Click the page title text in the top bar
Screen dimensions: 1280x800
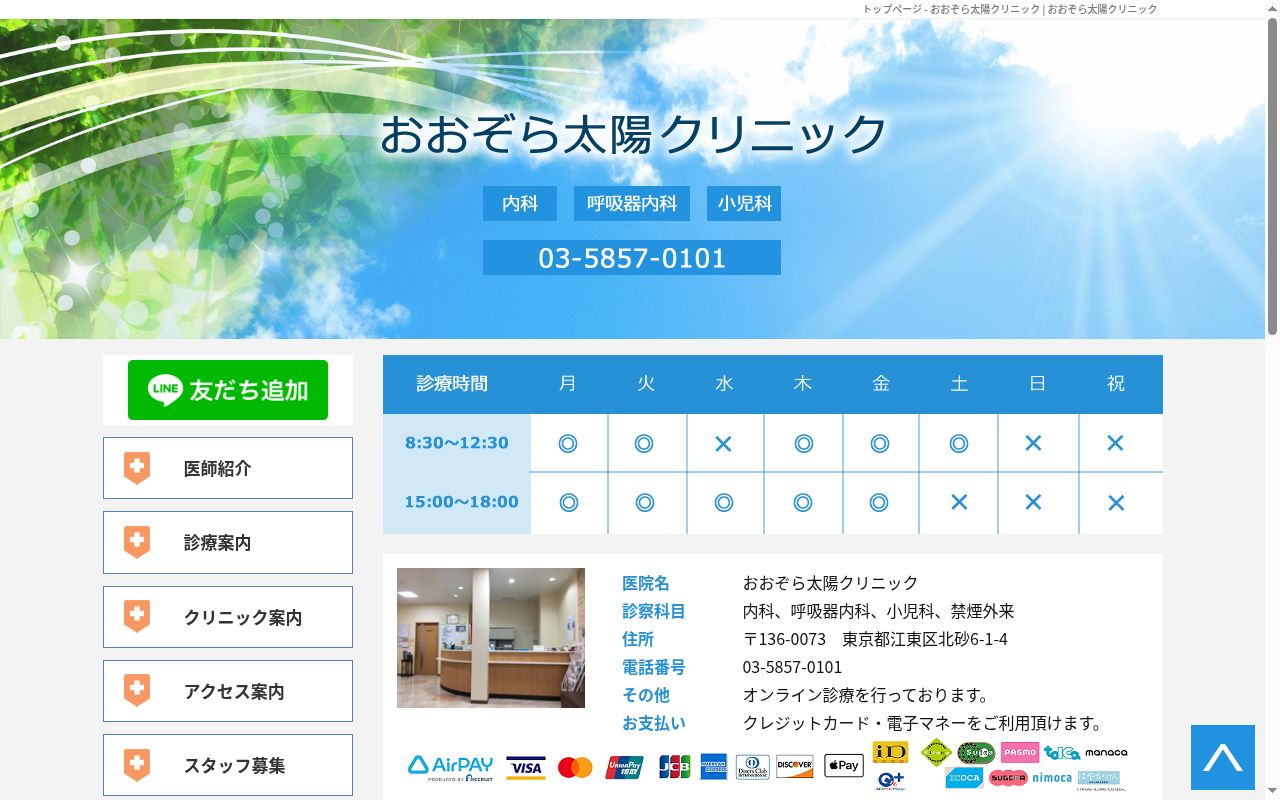(1010, 9)
